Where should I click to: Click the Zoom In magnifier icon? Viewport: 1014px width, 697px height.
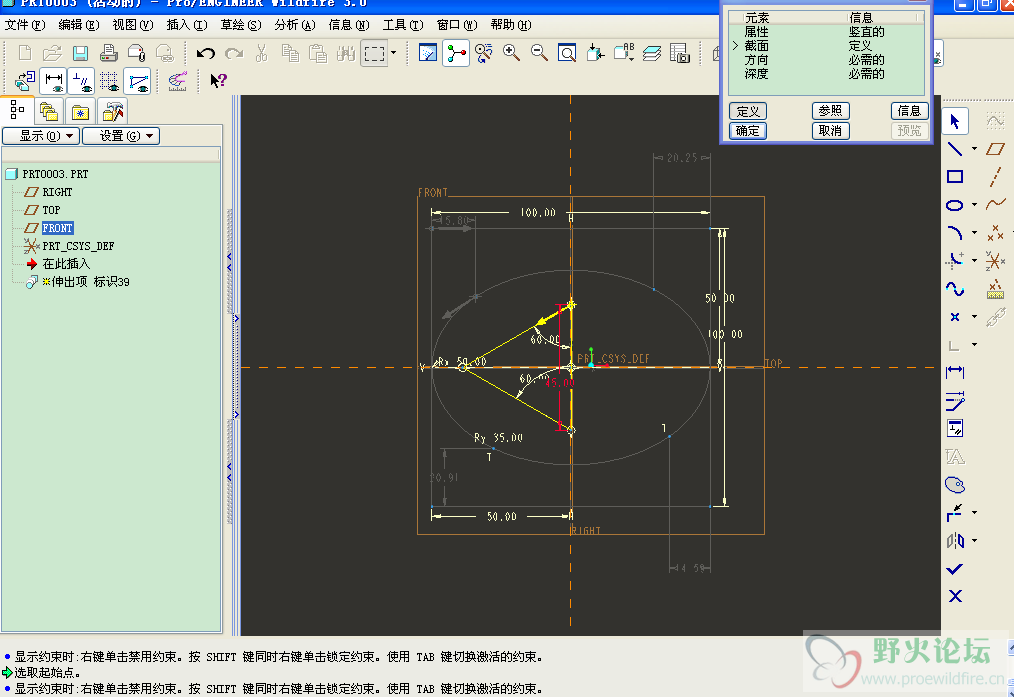click(511, 53)
